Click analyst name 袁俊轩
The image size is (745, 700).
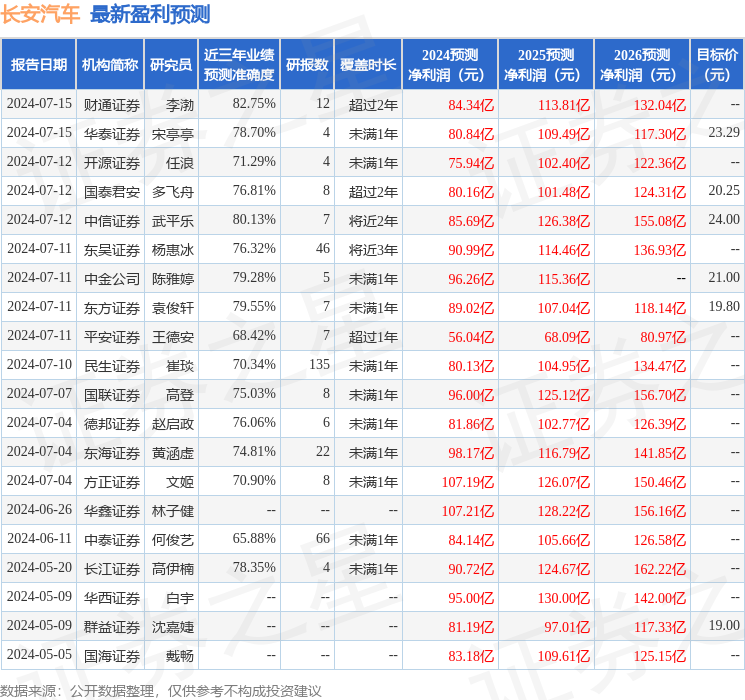173,308
